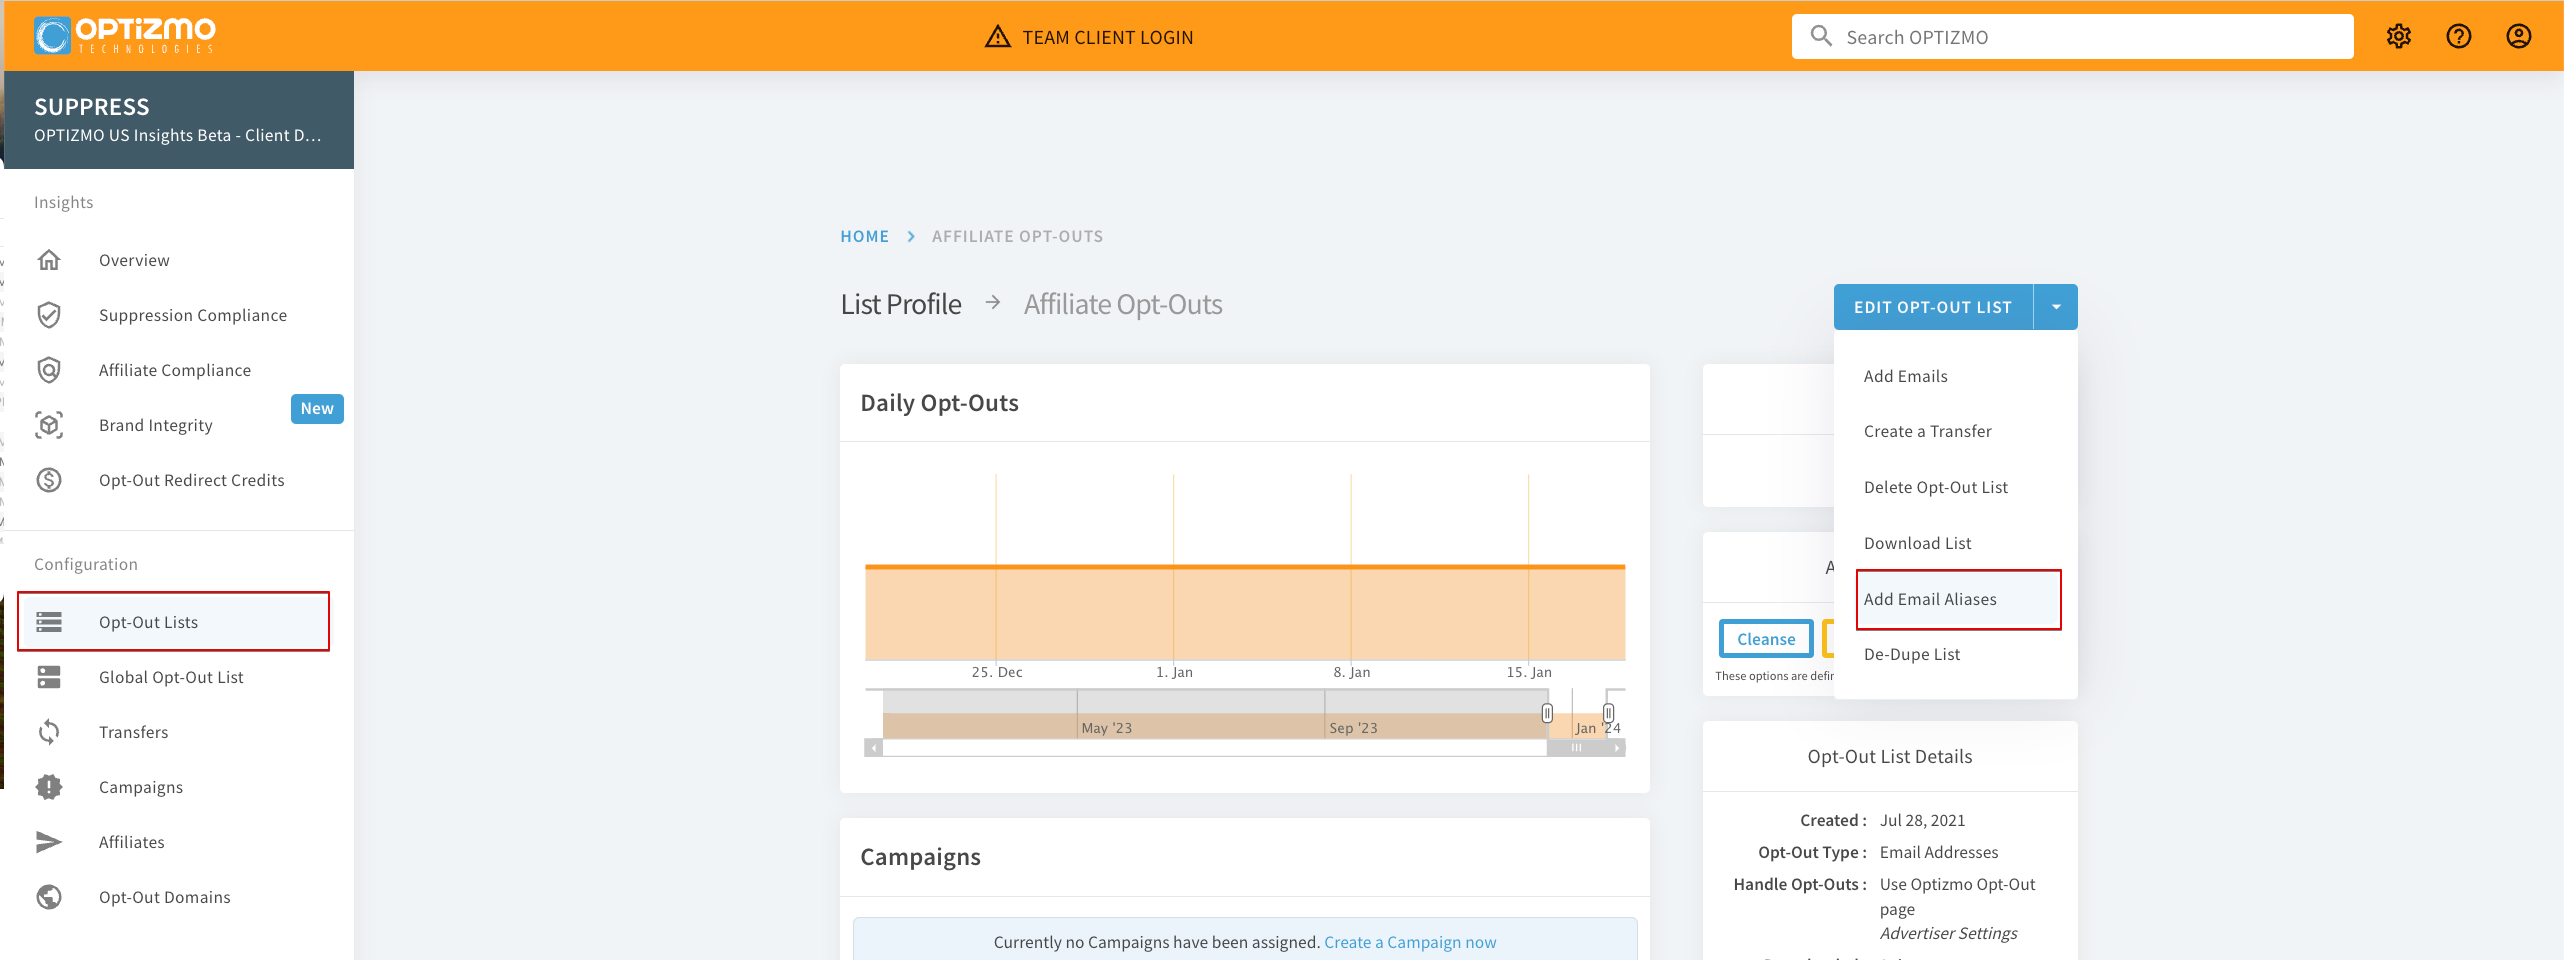Click the Global Opt-Out List server icon
Screen dimensions: 2564x960
49,677
